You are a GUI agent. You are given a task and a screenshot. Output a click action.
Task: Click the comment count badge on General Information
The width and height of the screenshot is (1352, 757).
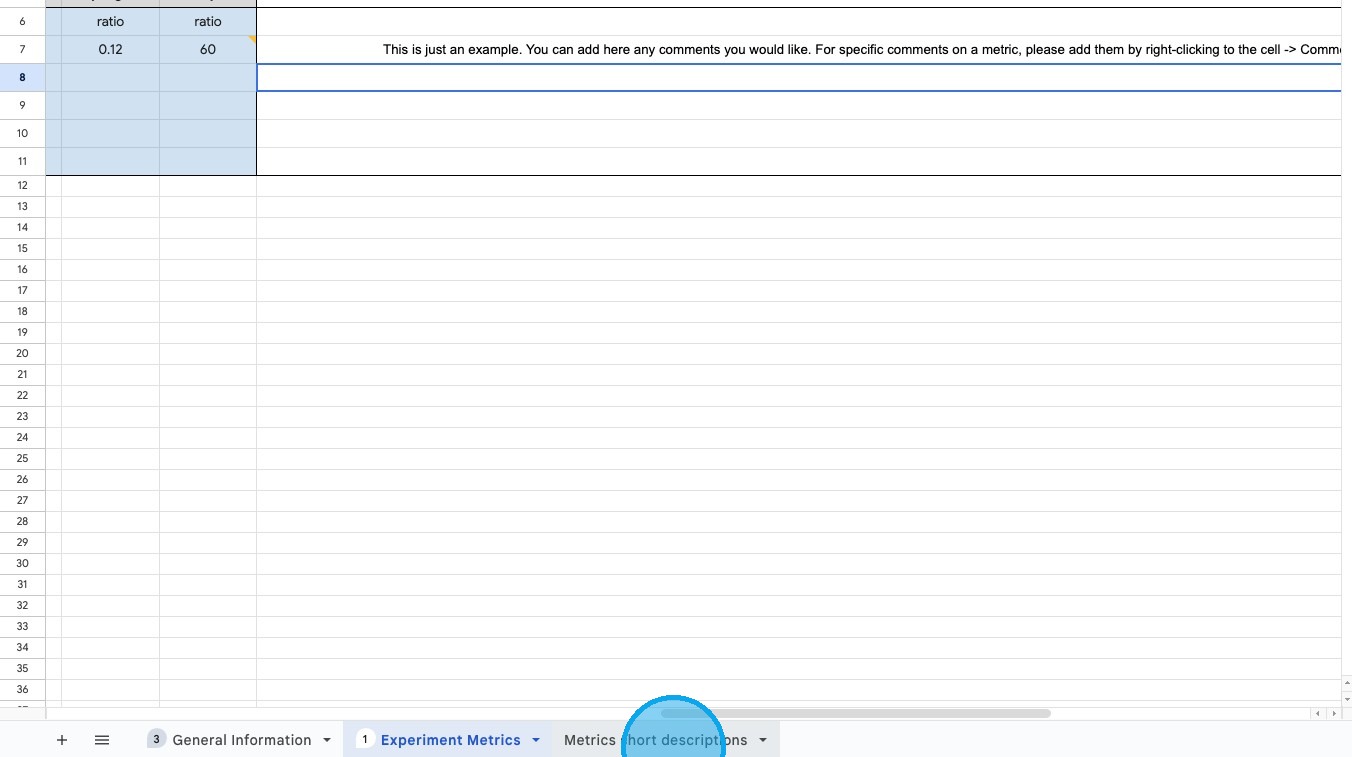pos(156,739)
